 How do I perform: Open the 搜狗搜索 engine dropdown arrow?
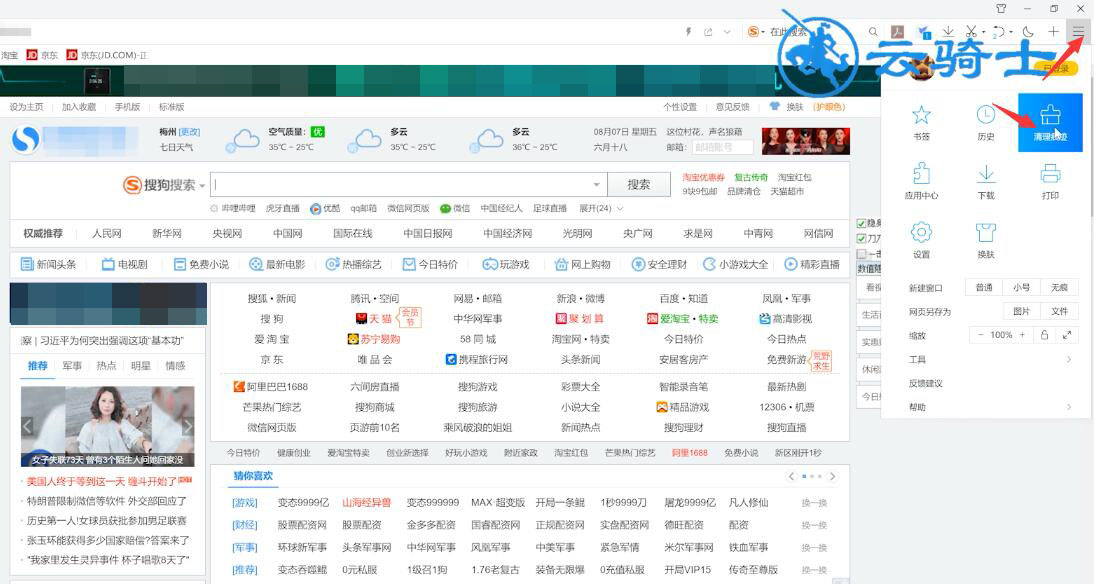(x=202, y=186)
